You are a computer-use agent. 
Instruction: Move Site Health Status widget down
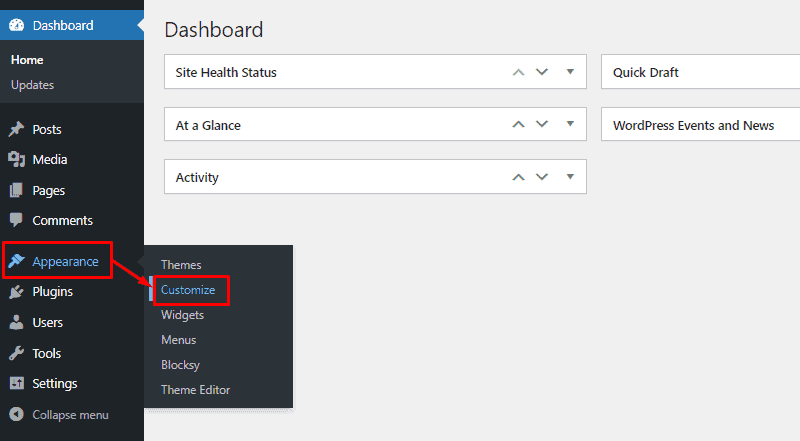pos(542,72)
